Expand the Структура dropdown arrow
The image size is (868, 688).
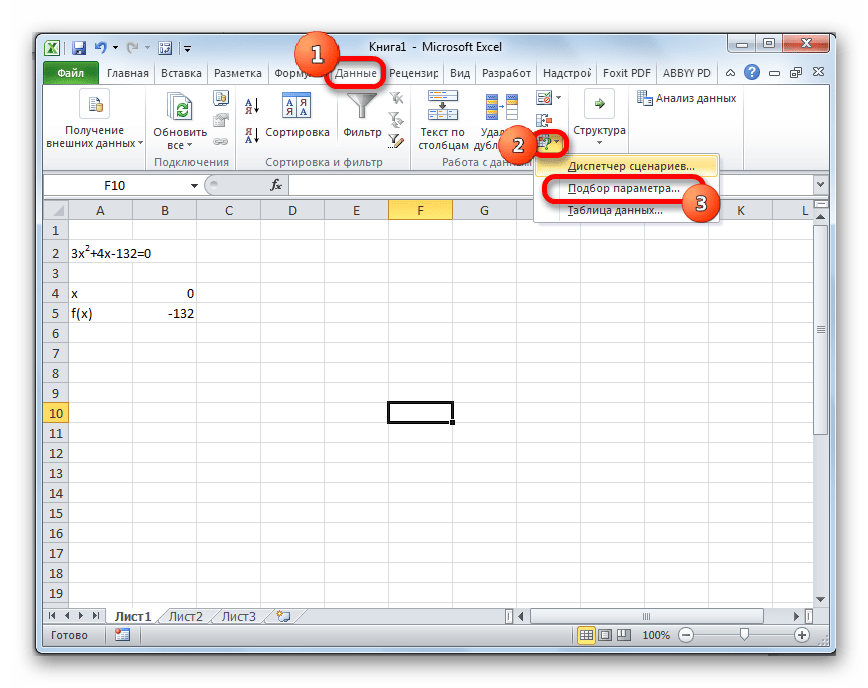[x=599, y=143]
